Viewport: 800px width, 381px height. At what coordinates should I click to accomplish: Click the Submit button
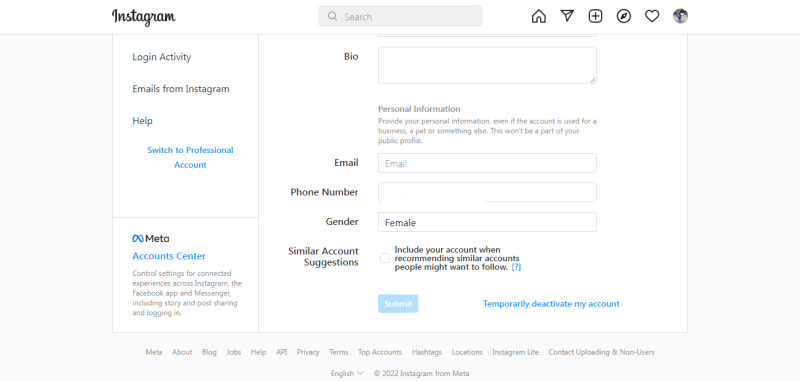coord(398,303)
